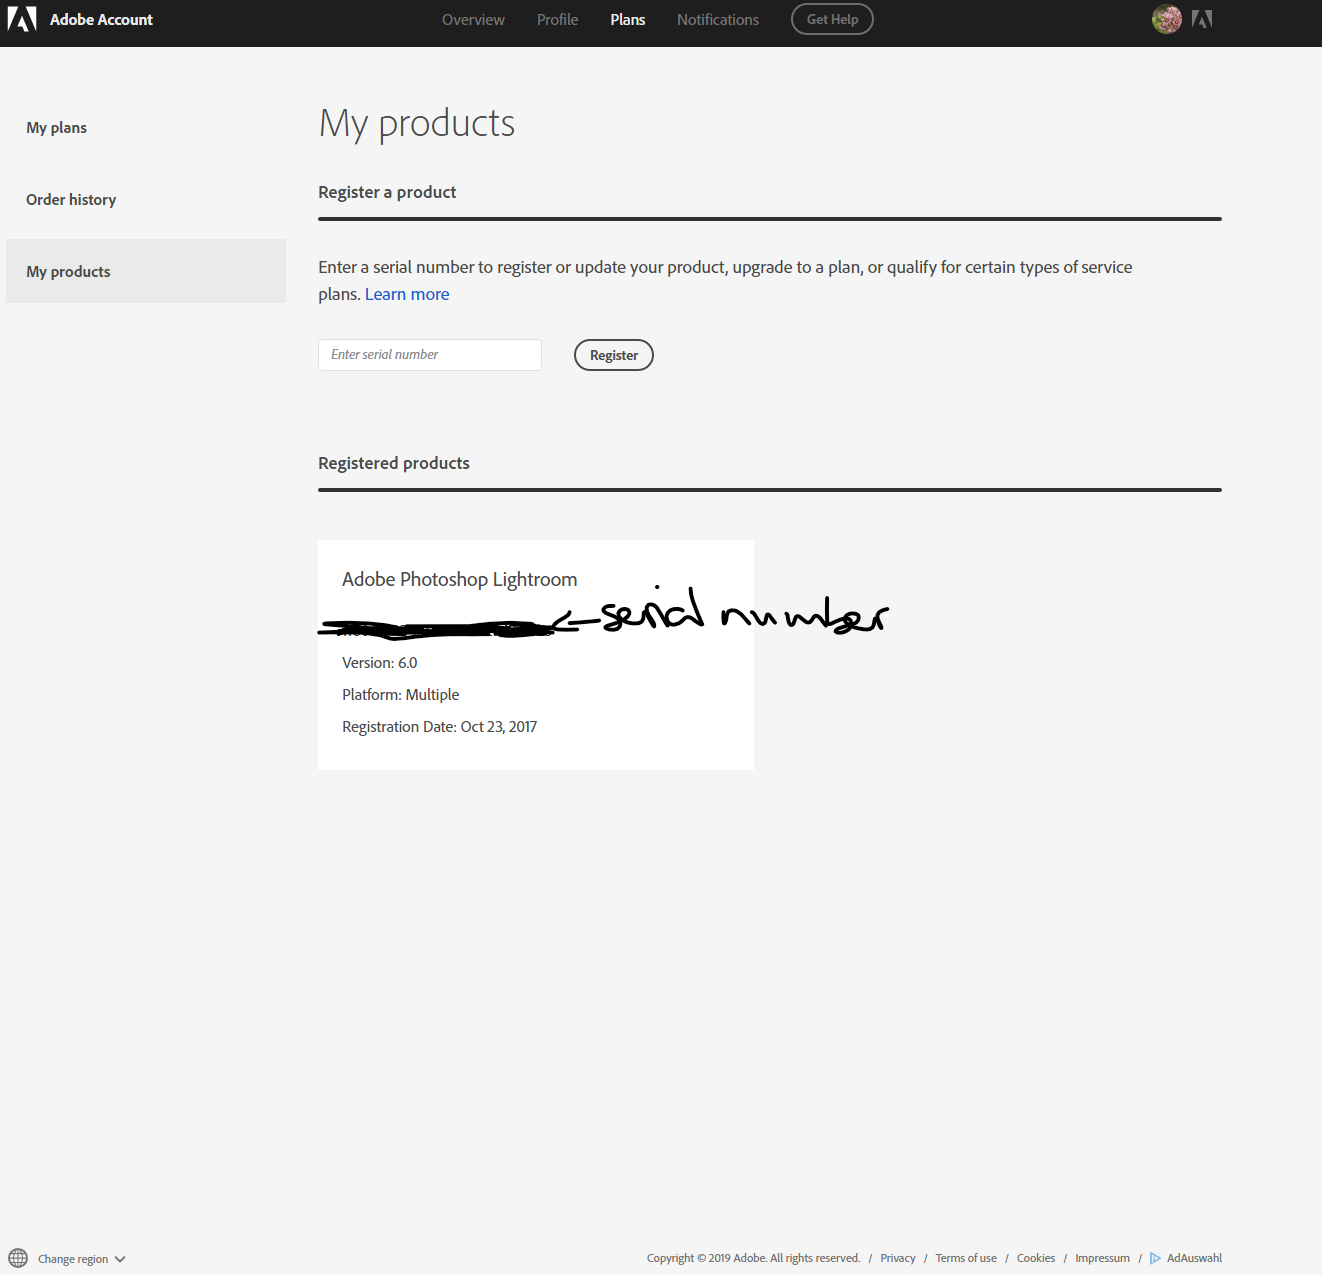1322x1275 pixels.
Task: Expand the Change region chevron
Action: click(x=120, y=1259)
